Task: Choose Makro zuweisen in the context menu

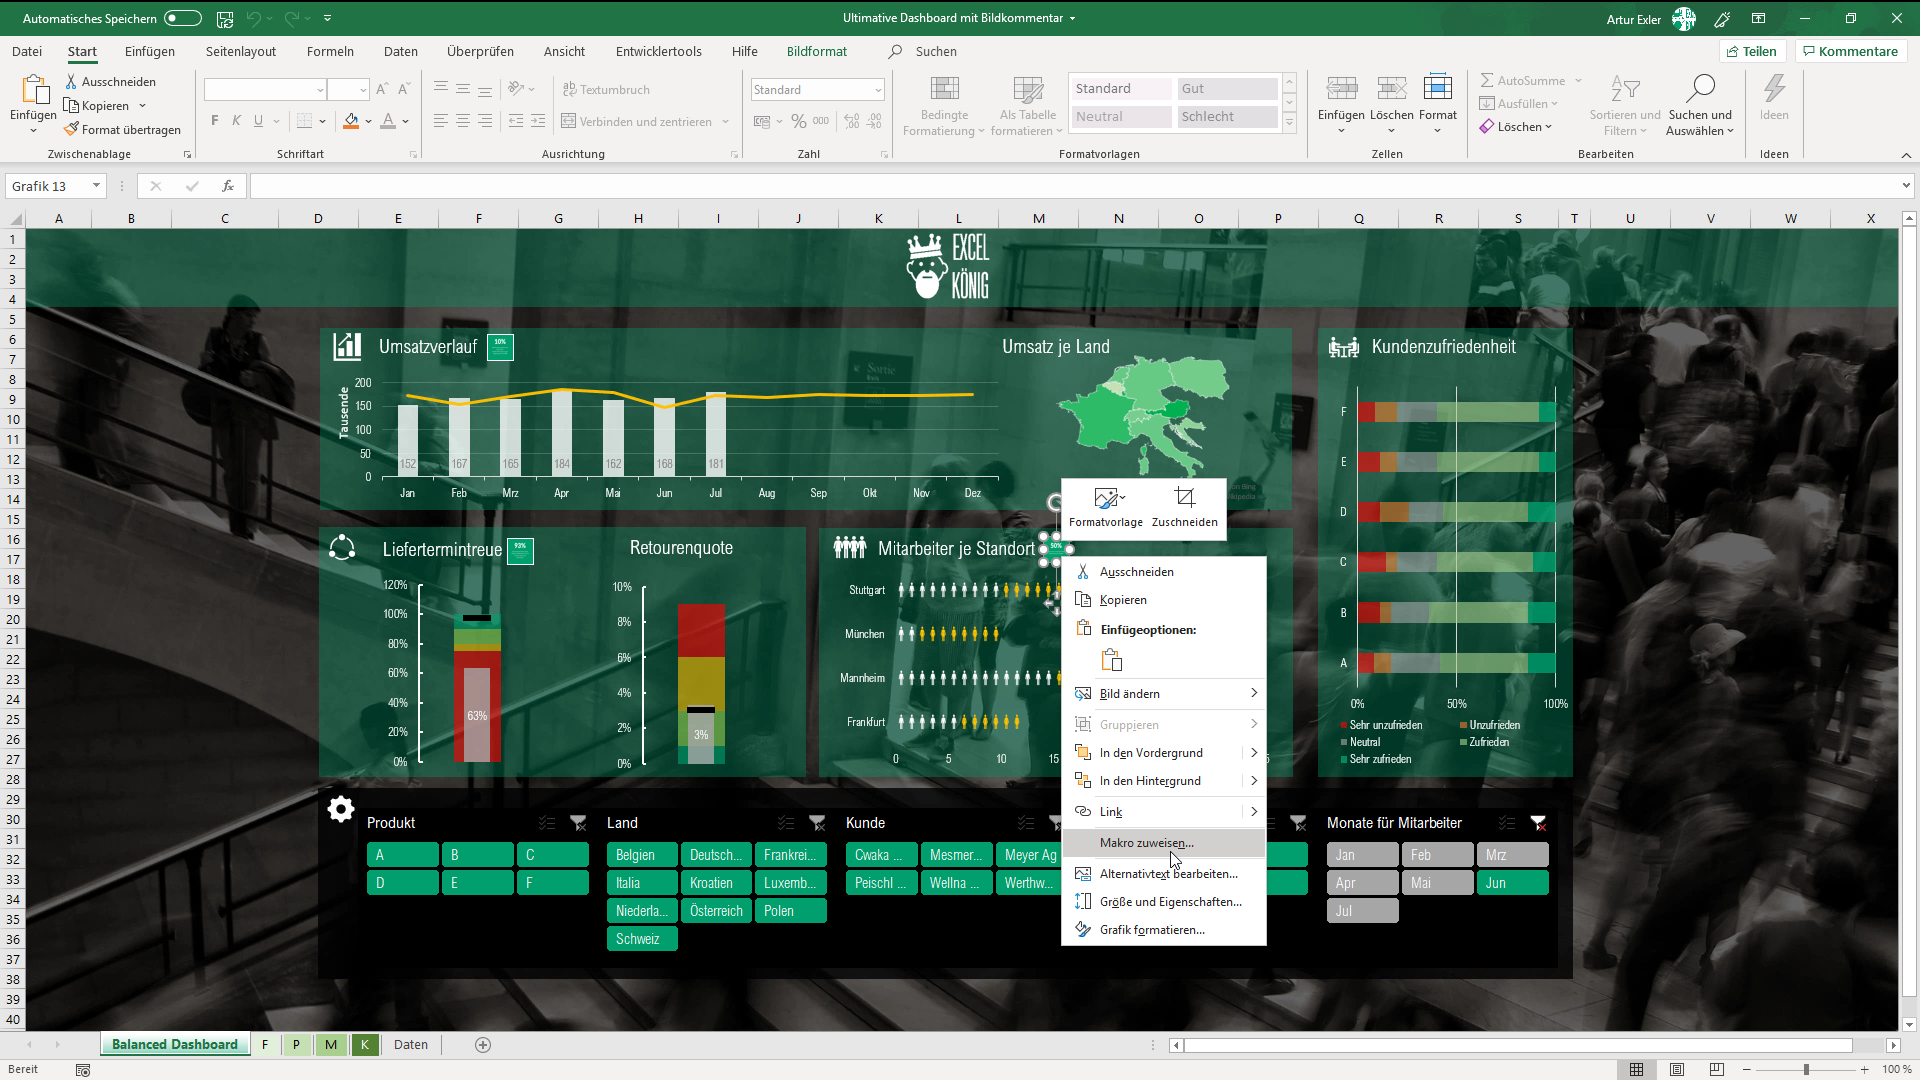Action: (x=1146, y=843)
